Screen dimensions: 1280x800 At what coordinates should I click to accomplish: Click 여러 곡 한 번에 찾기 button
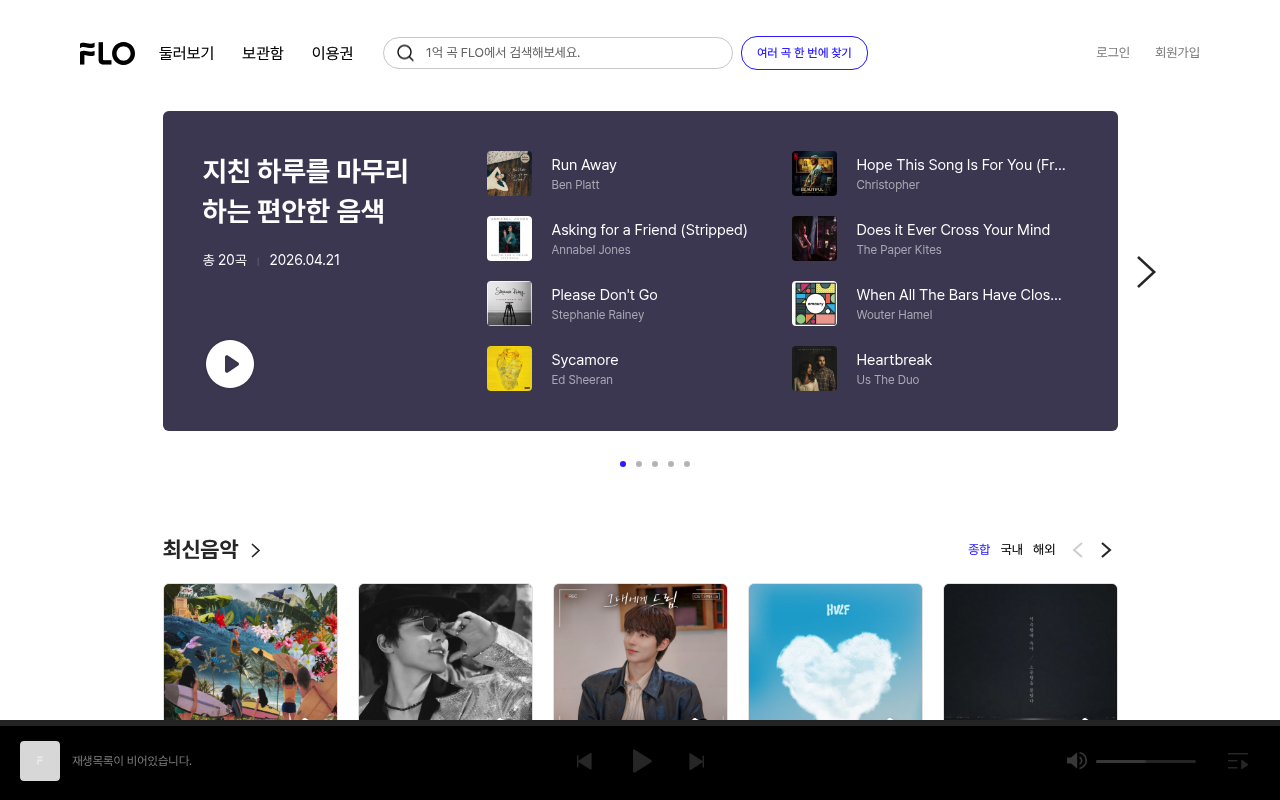(x=804, y=53)
